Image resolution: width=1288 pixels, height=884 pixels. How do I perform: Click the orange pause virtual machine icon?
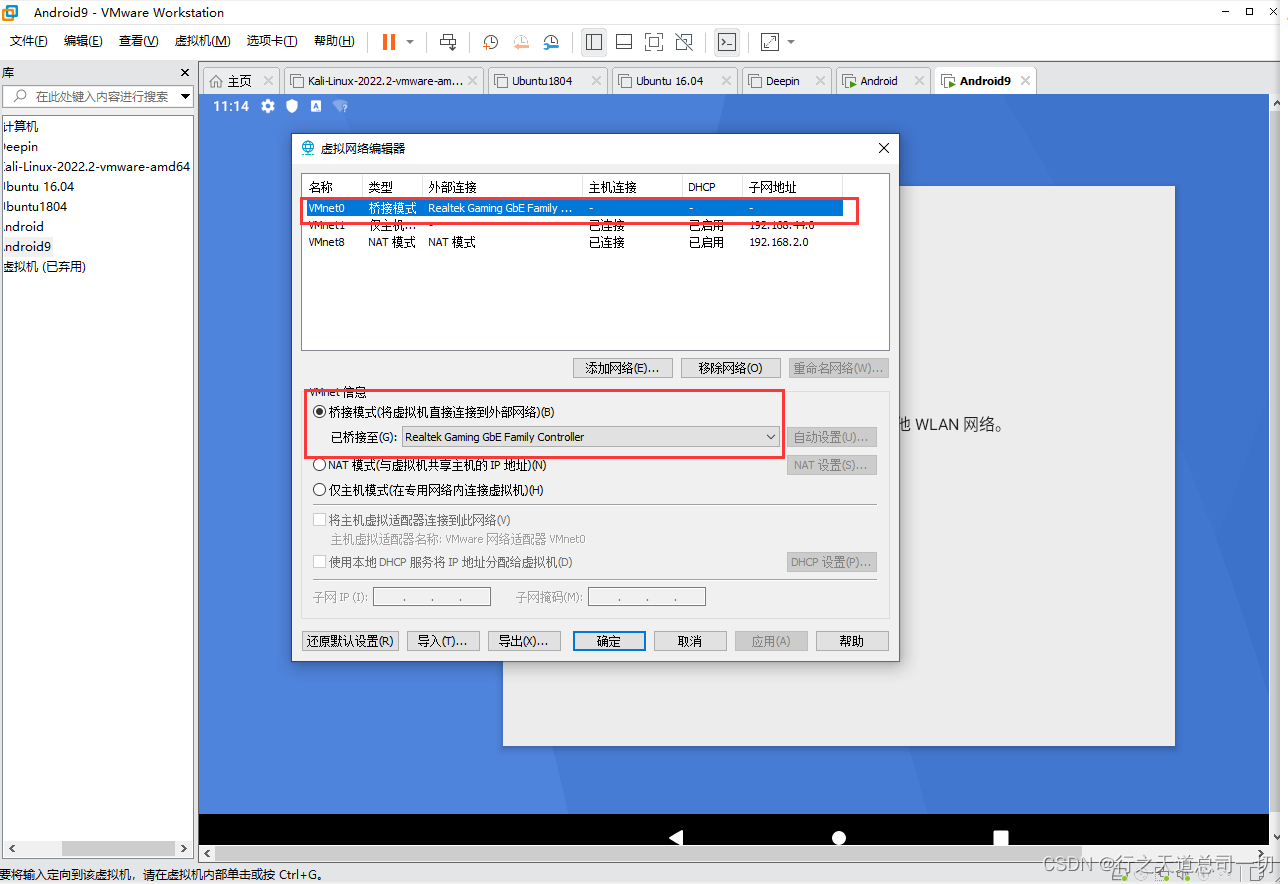[x=389, y=42]
